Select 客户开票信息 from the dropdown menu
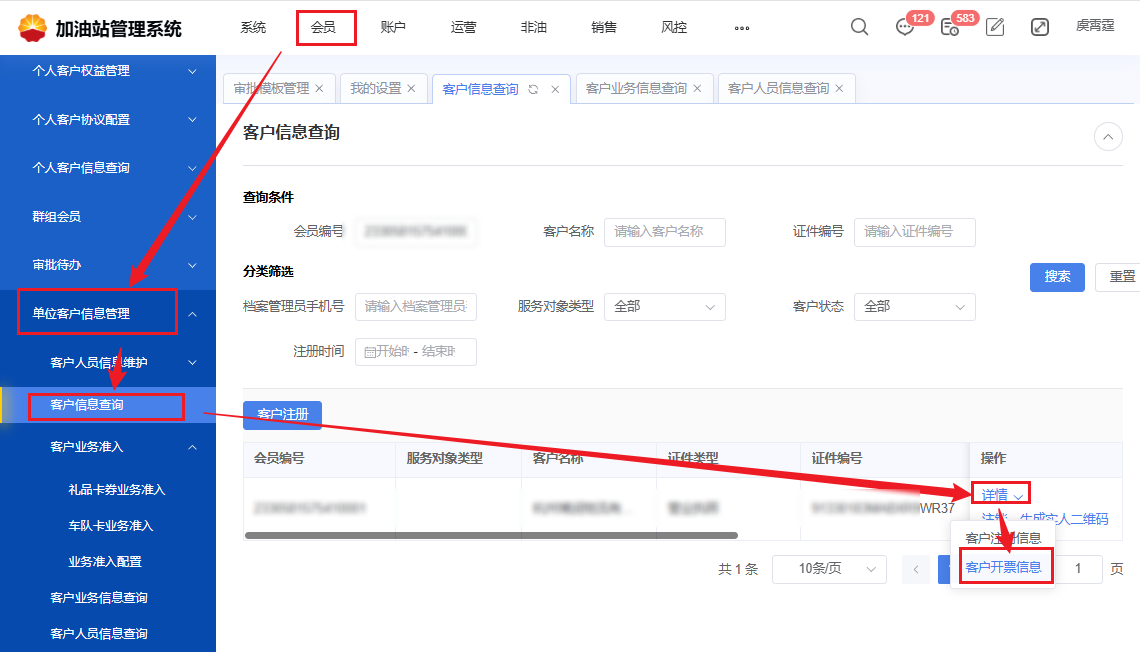 pyautogui.click(x=1003, y=568)
